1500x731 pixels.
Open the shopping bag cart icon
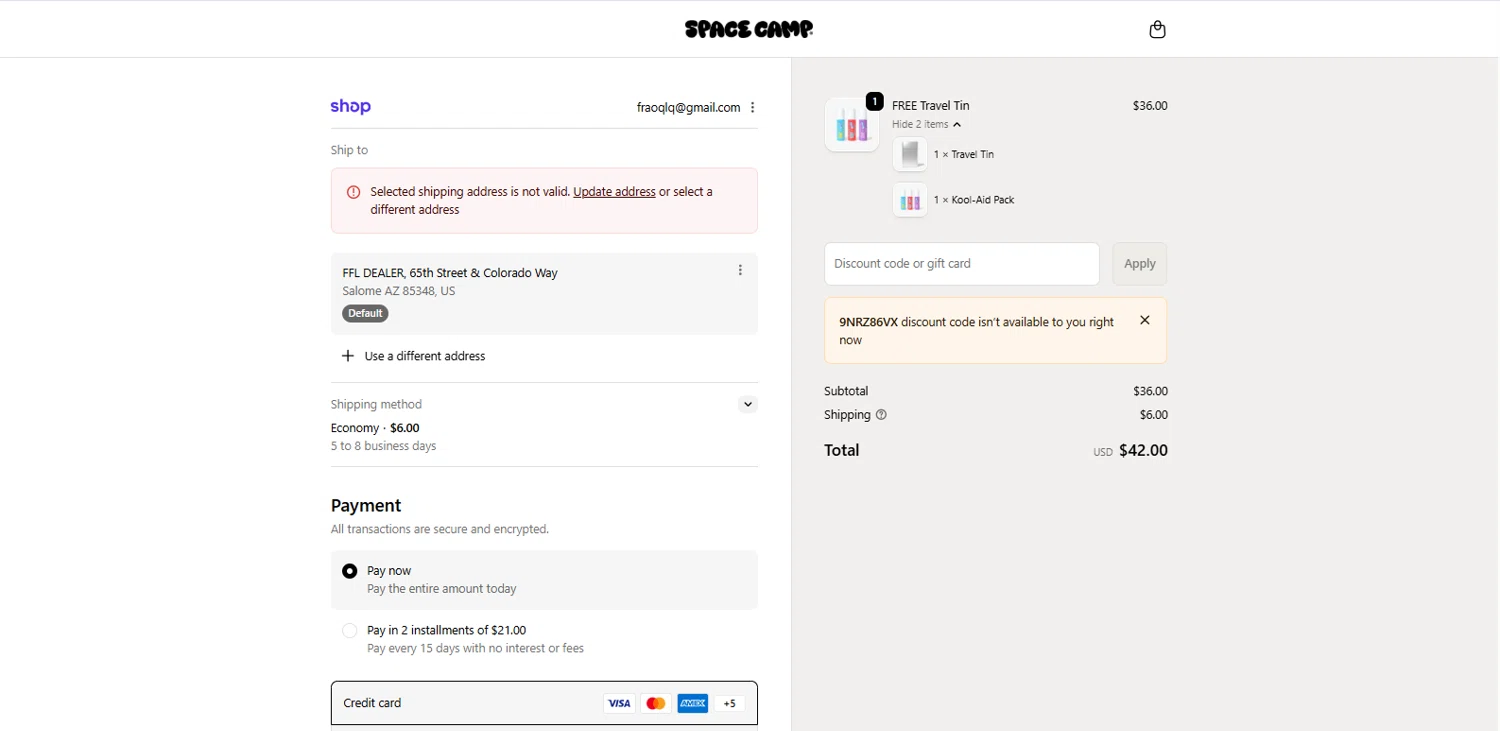pos(1157,30)
